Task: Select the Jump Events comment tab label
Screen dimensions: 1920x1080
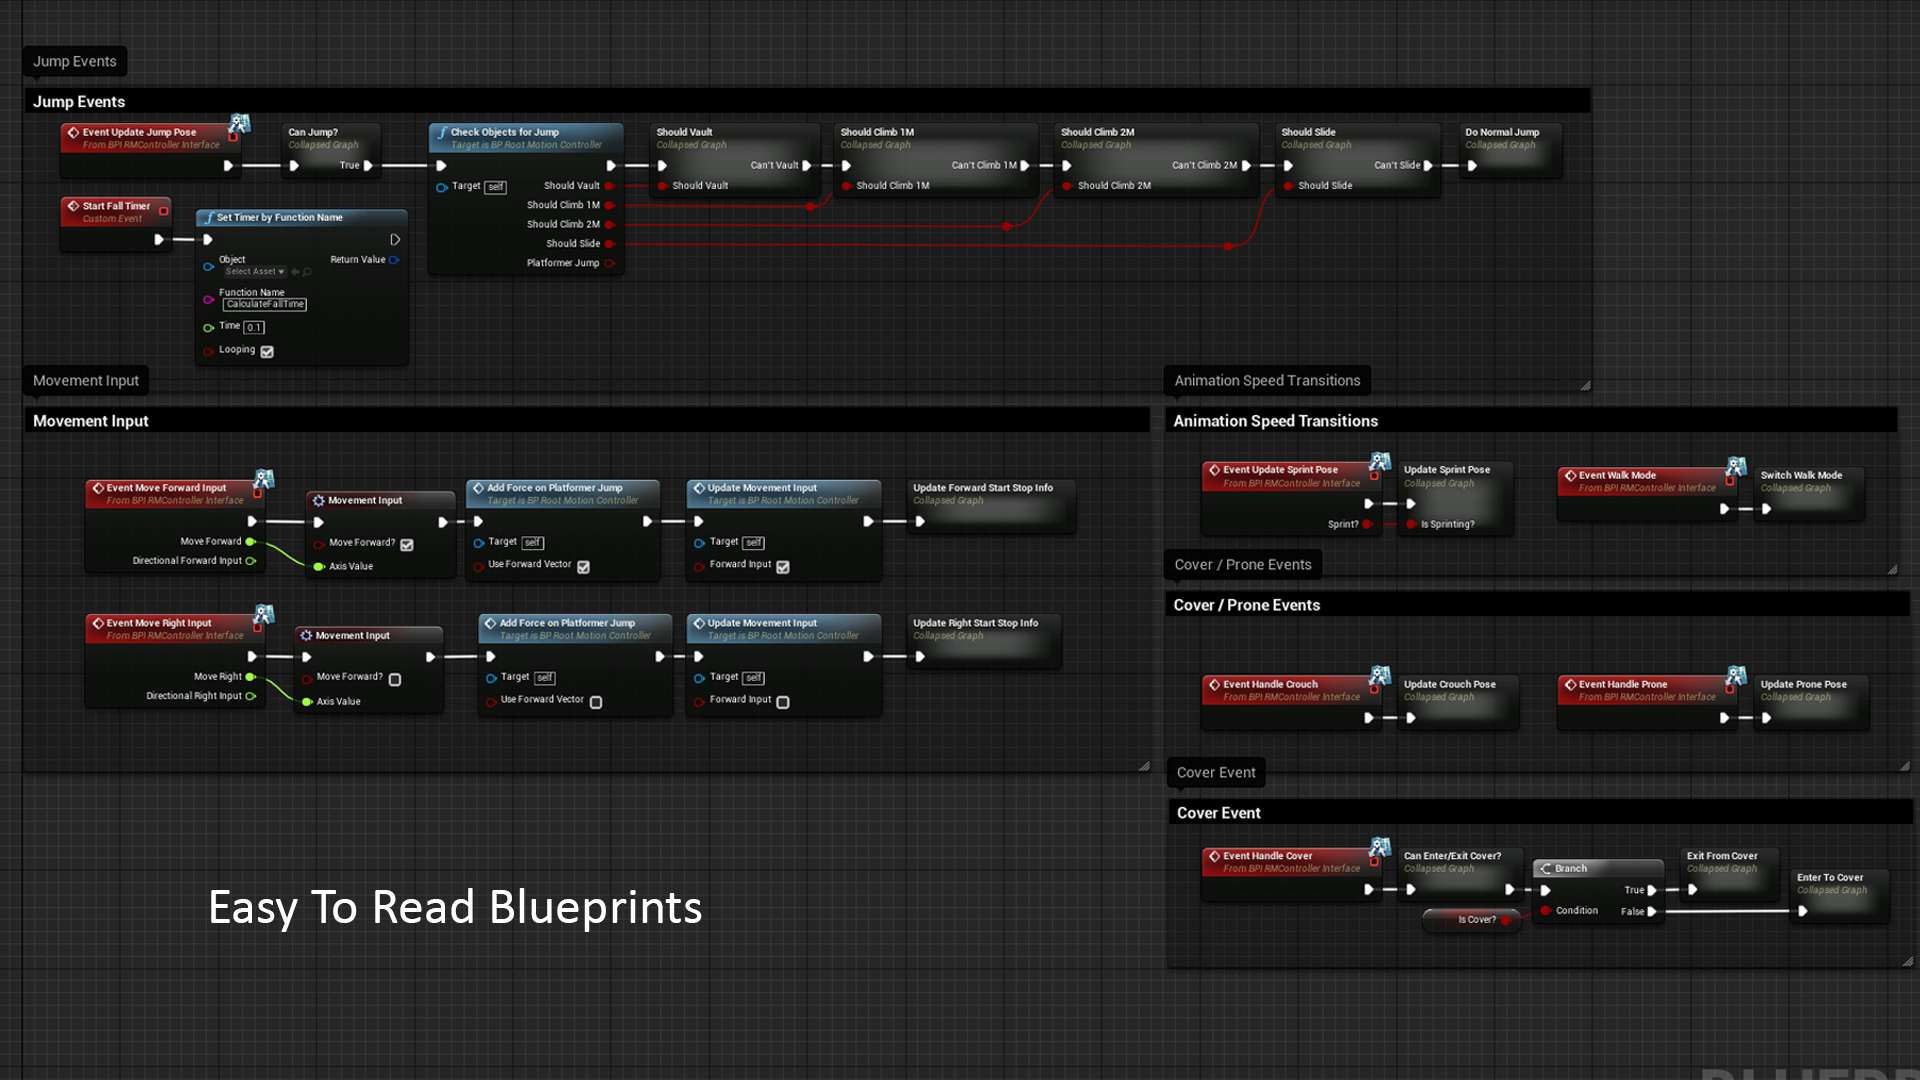Action: point(74,61)
